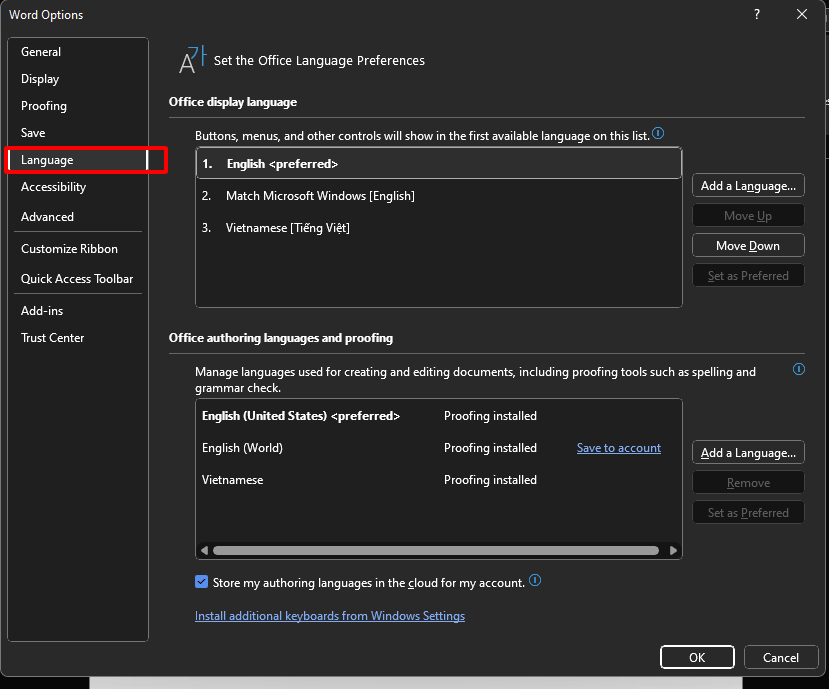Click Add a Language in display section
829x689 pixels.
(x=747, y=185)
